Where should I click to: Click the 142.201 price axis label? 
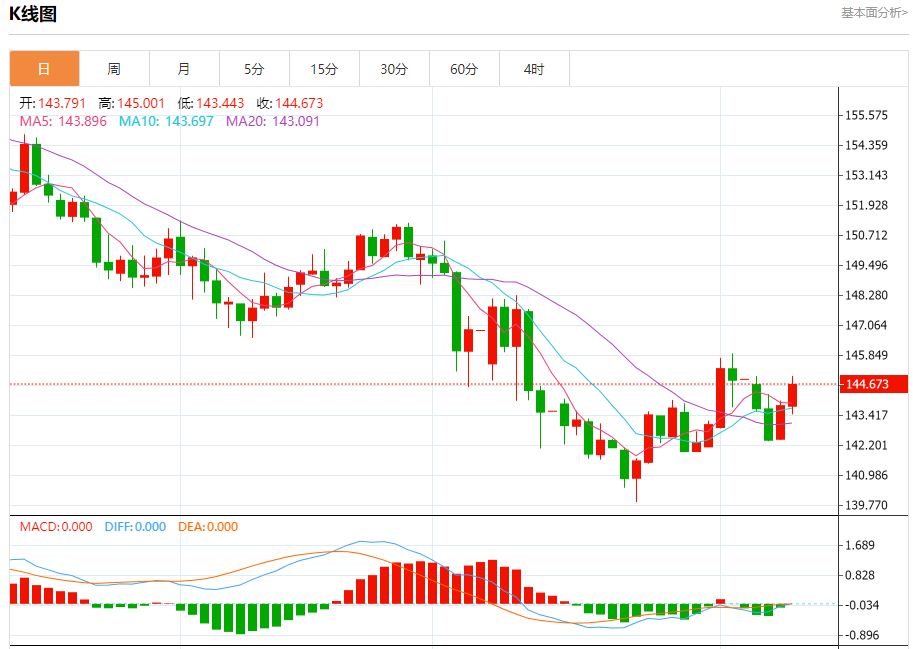pos(866,445)
